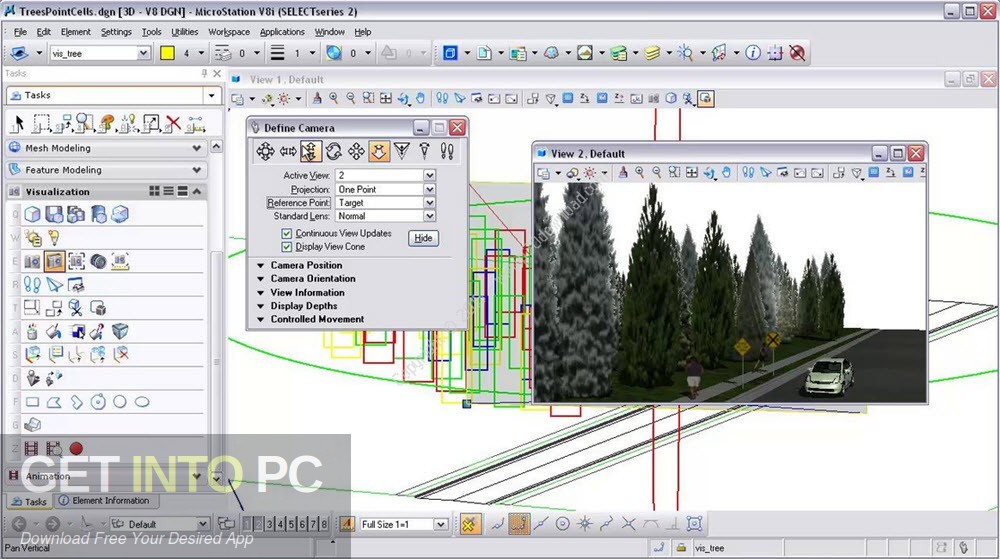Image resolution: width=1000 pixels, height=559 pixels.
Task: Toggle view 4 button in view groups
Action: pyautogui.click(x=280, y=524)
